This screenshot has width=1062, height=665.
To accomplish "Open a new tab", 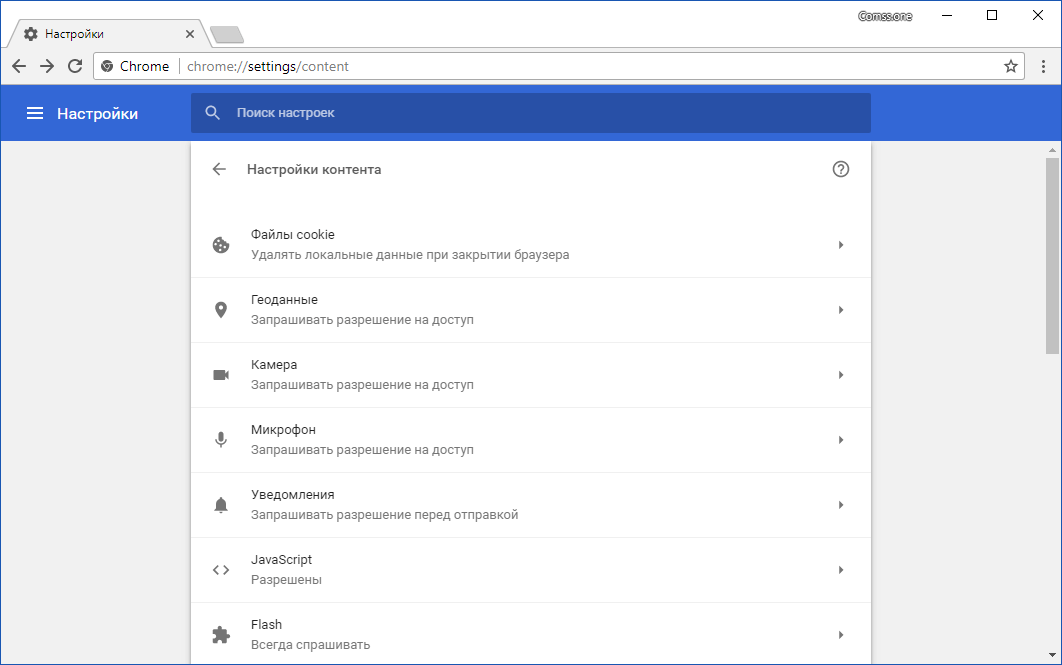I will (227, 35).
